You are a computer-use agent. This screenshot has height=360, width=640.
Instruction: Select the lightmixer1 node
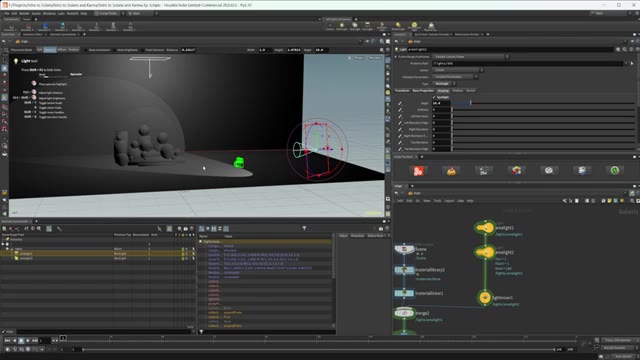coord(485,298)
